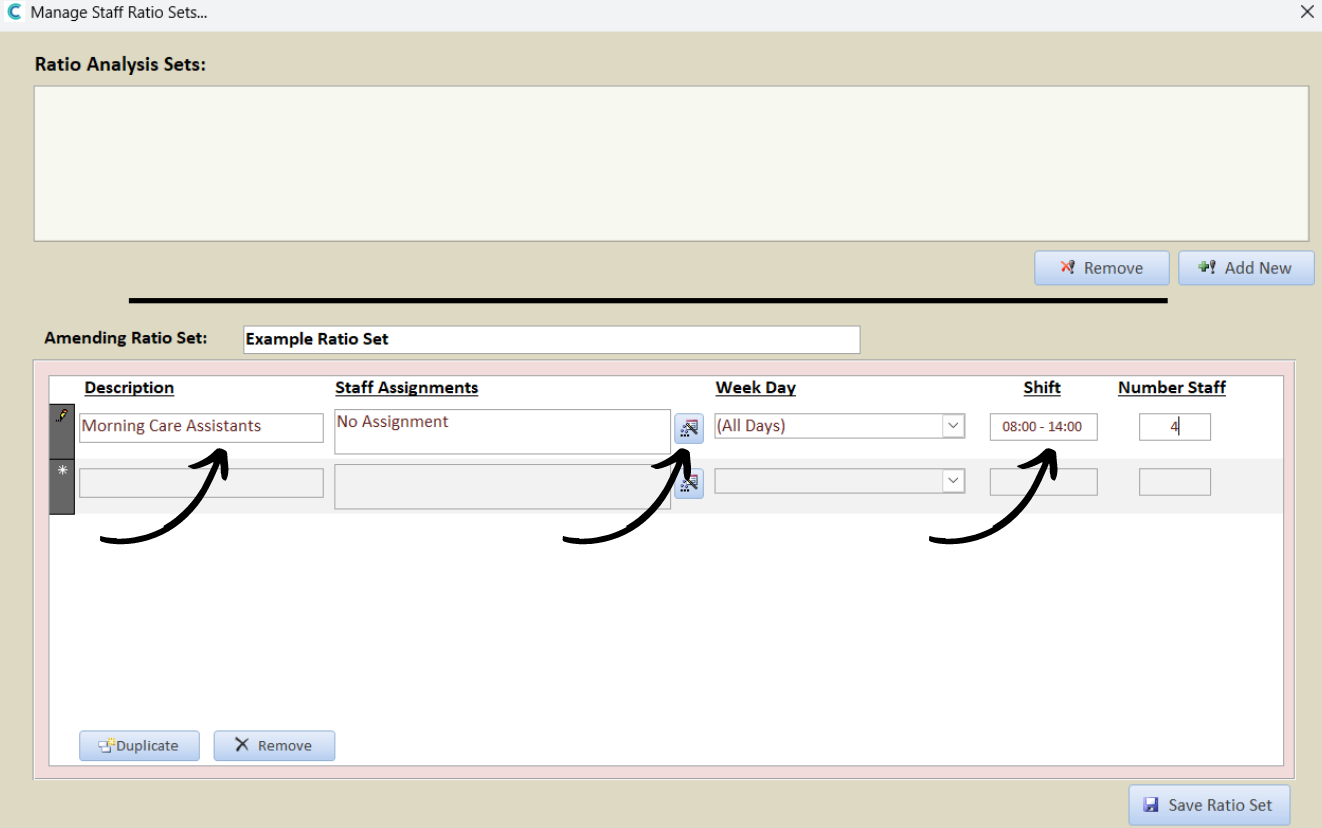Select the pencil row marker for edited row
The width and height of the screenshot is (1322, 828).
[62, 433]
